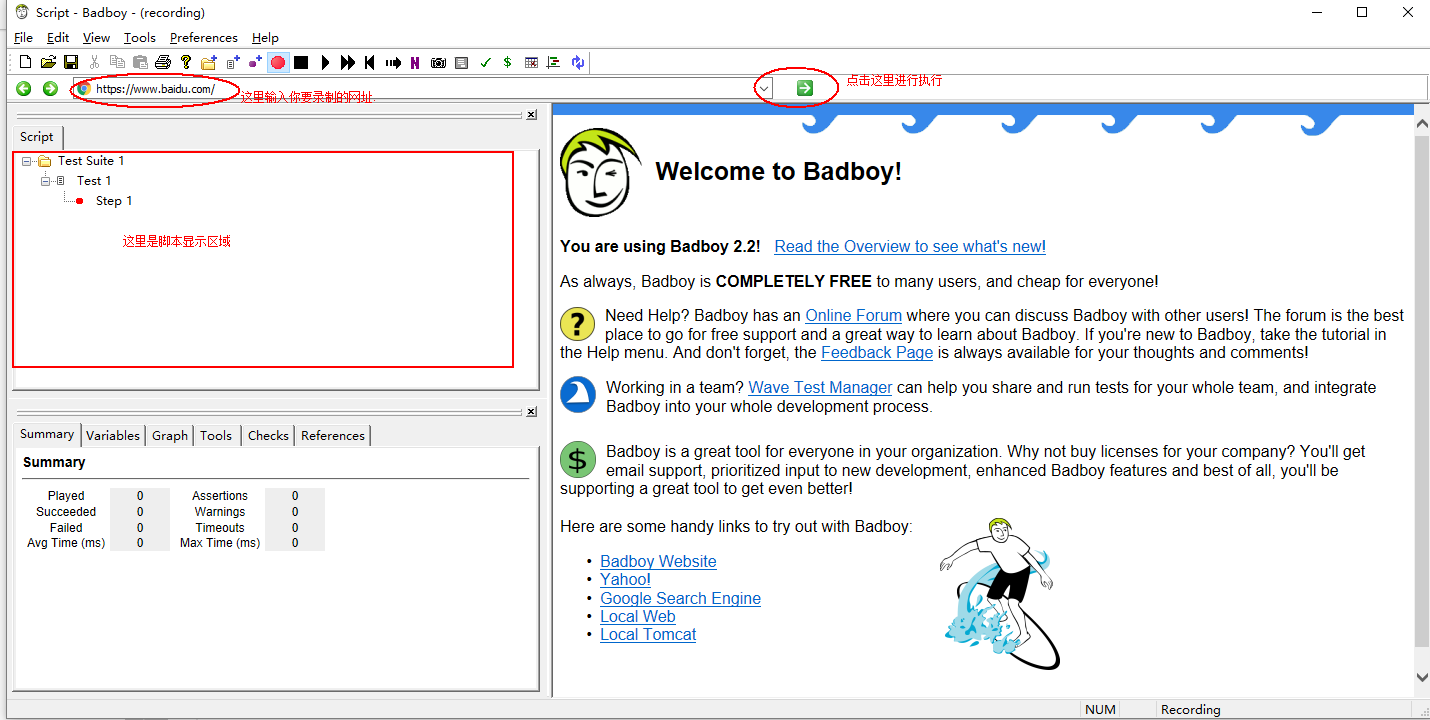Open the URL history dropdown arrow

[x=763, y=88]
